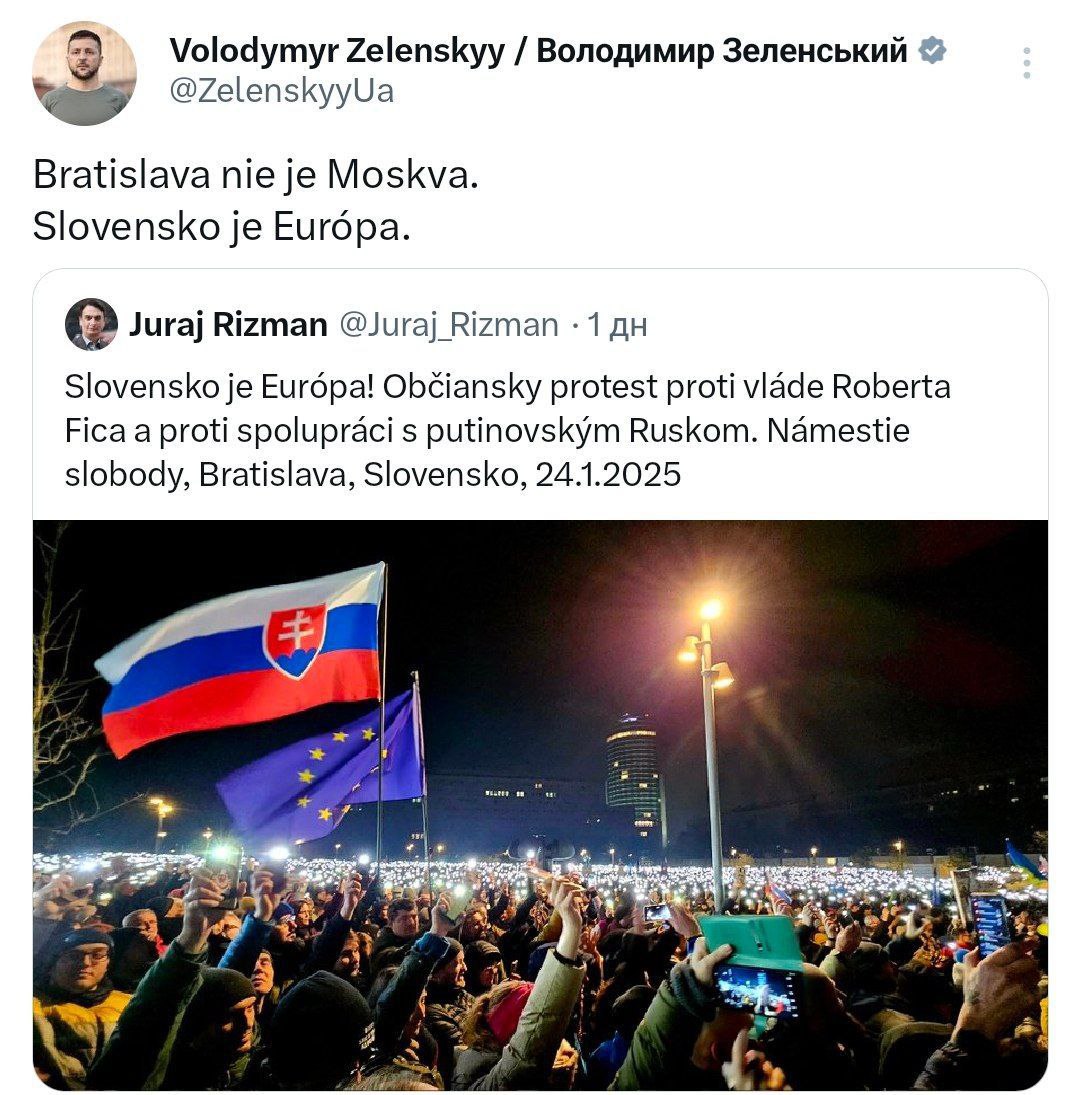Click the Cyrillic name Володимир Зеленський
Screen dimensions: 1080x1095
pos(722,50)
